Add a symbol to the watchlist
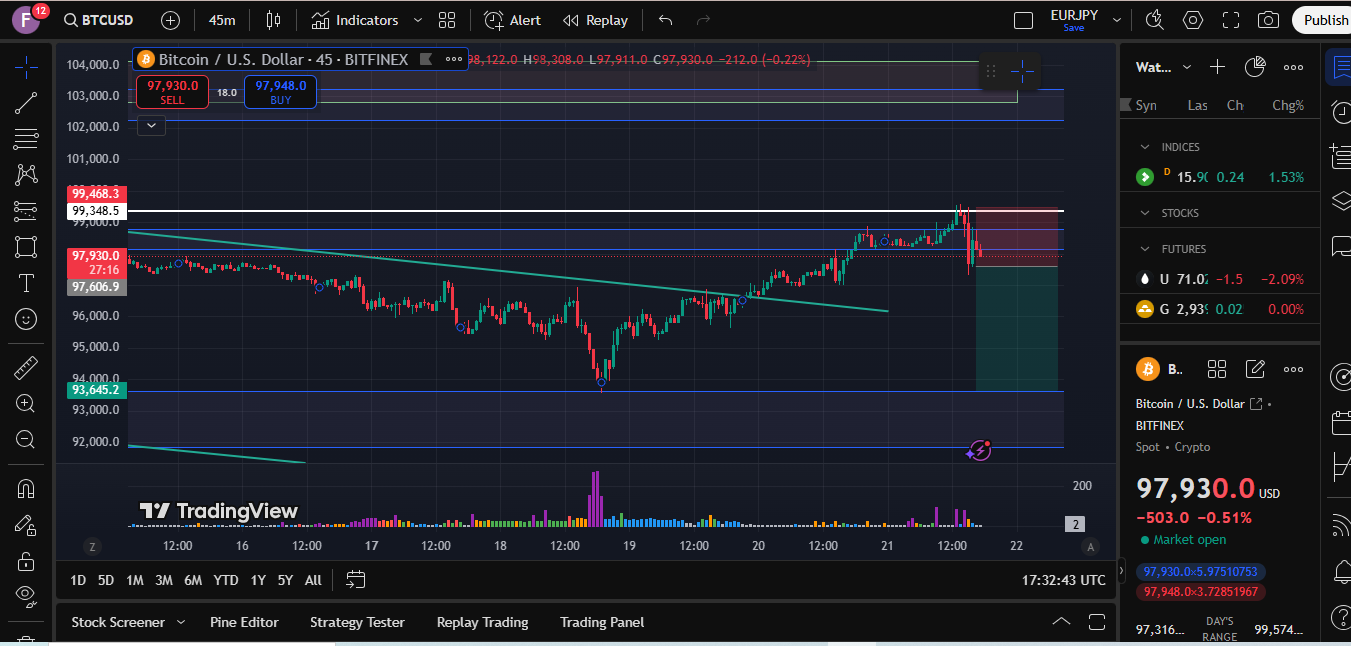This screenshot has height=646, width=1351. point(1217,67)
